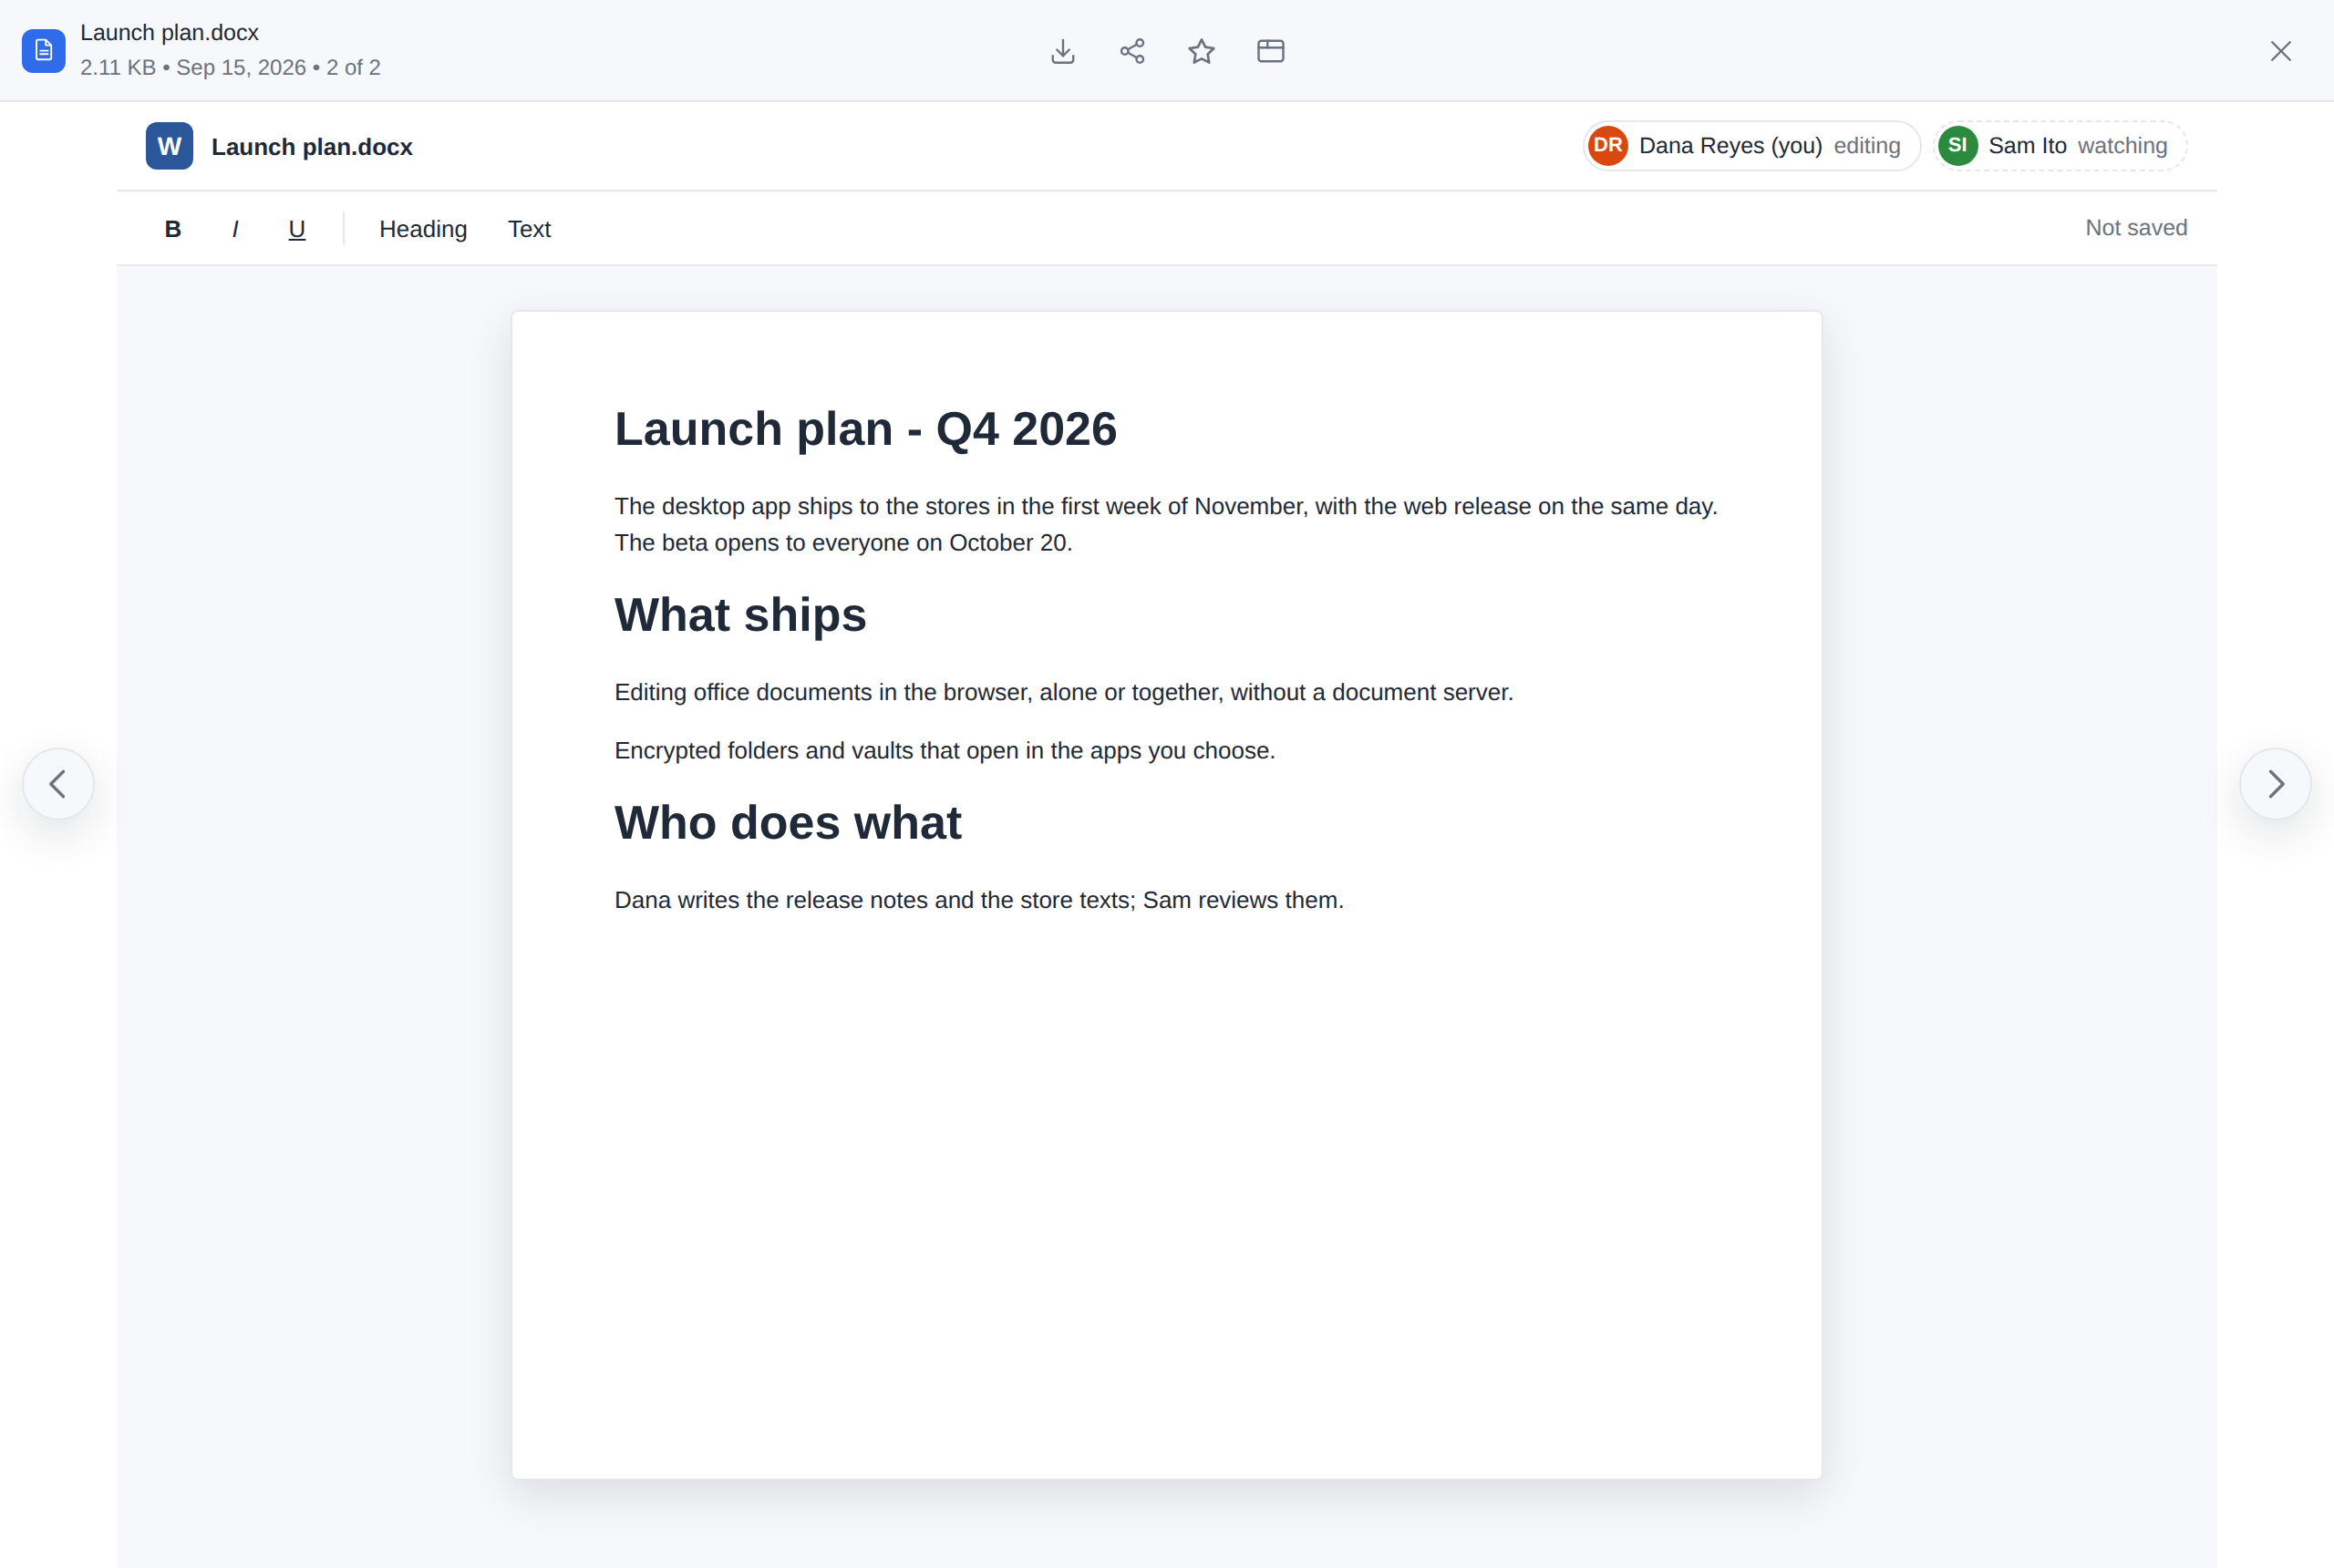
Task: Star the file as favorite
Action: point(1201,51)
